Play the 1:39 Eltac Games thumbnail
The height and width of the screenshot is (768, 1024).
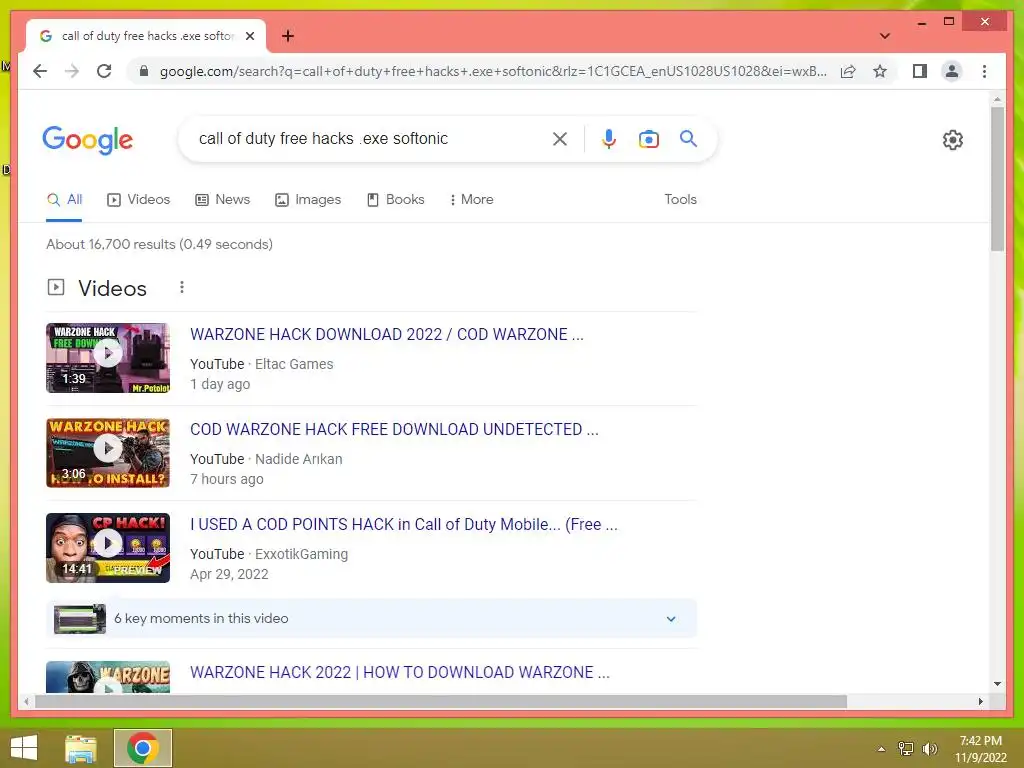108,358
